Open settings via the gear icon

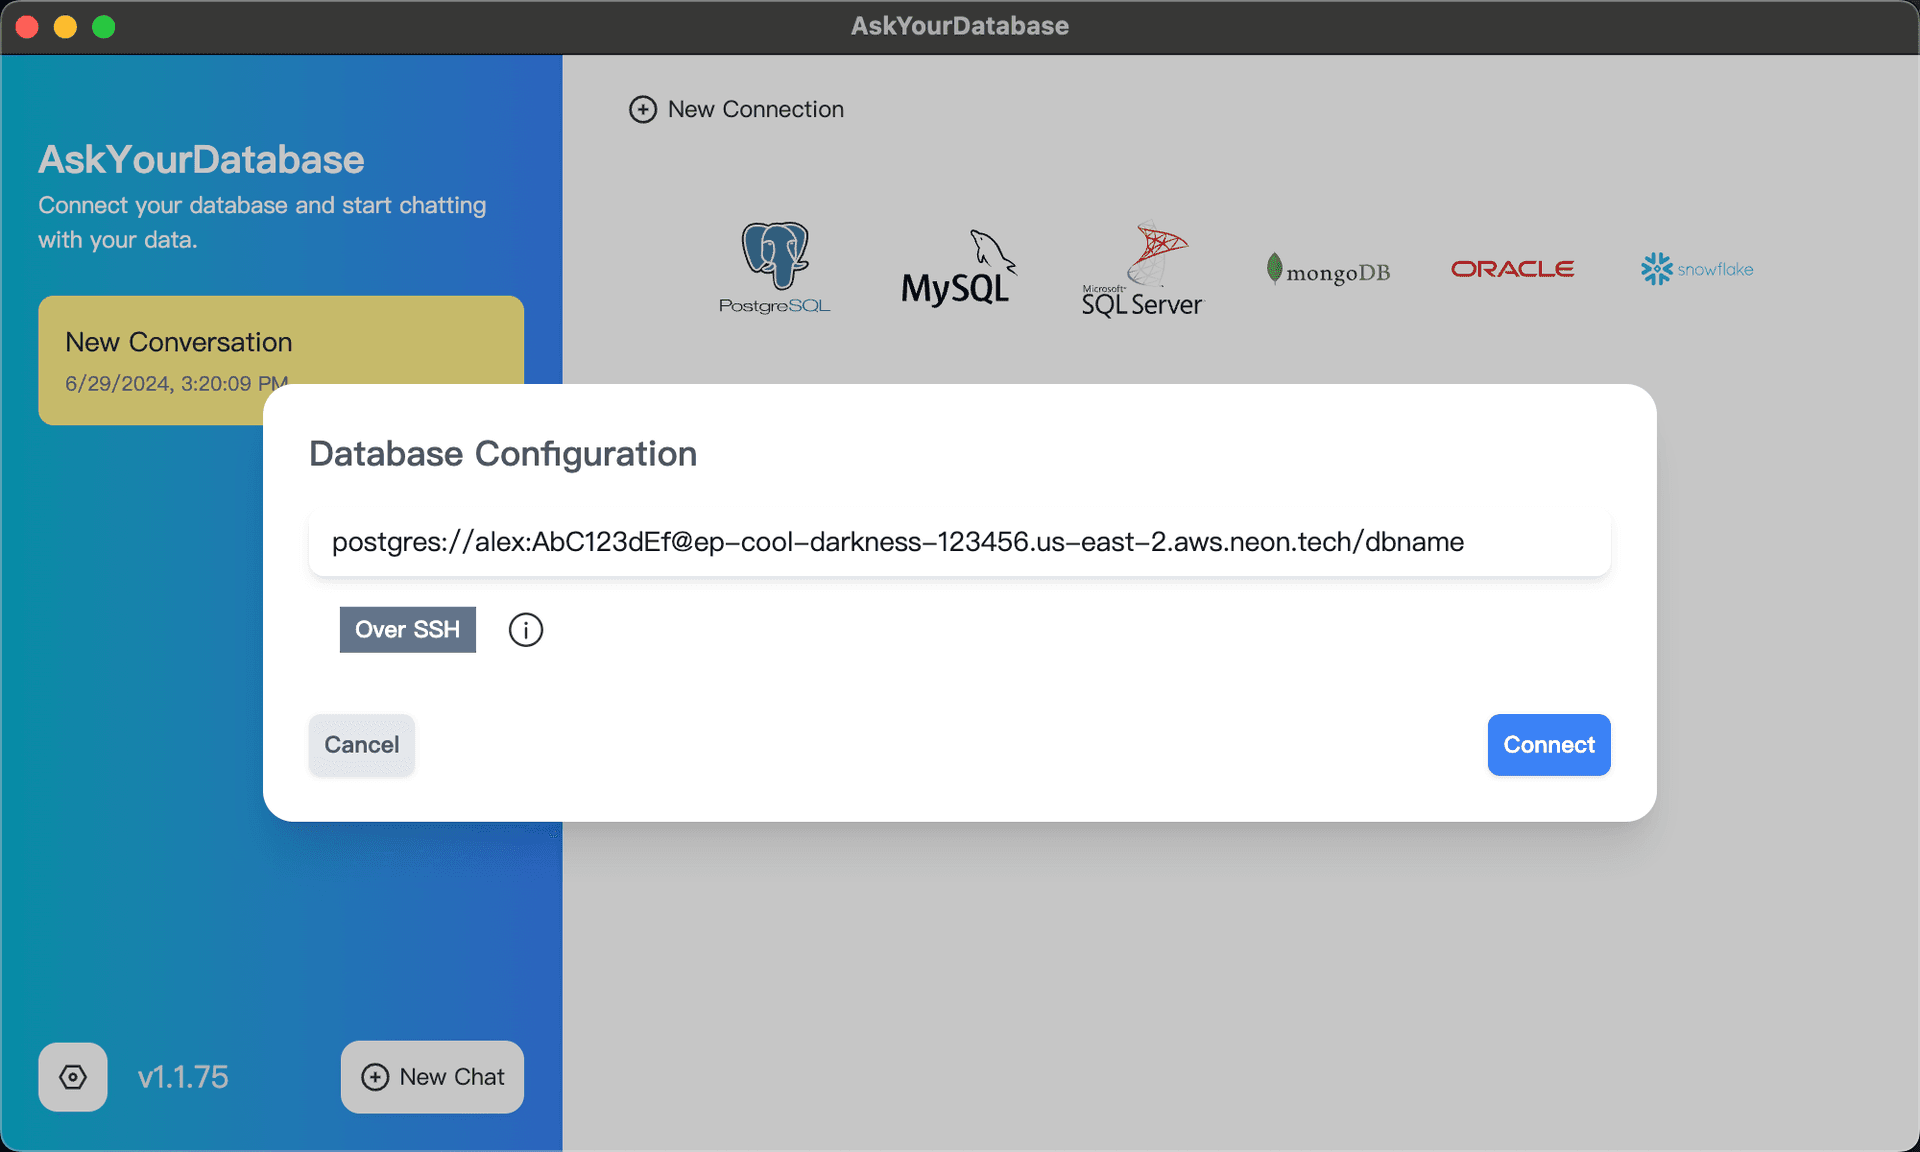point(72,1077)
